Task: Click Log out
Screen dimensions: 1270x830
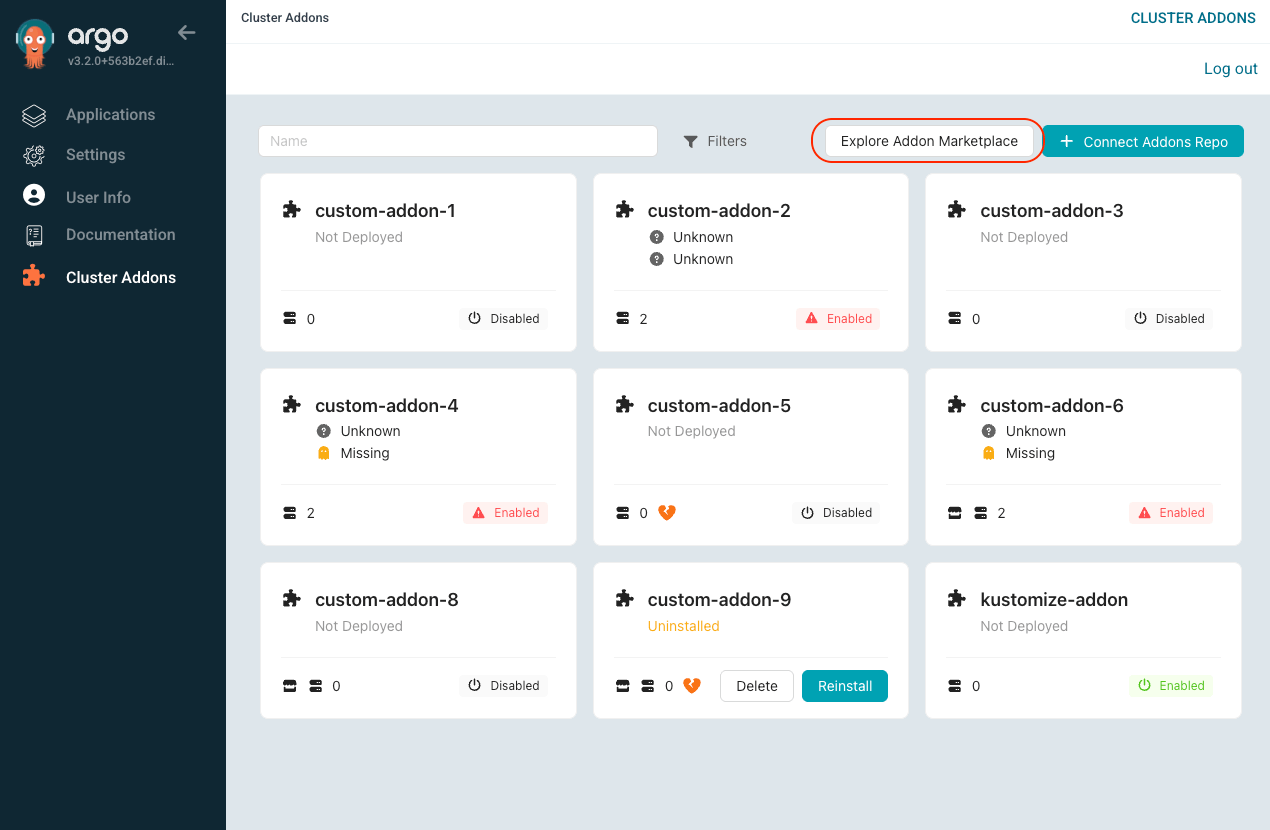Action: [x=1230, y=68]
